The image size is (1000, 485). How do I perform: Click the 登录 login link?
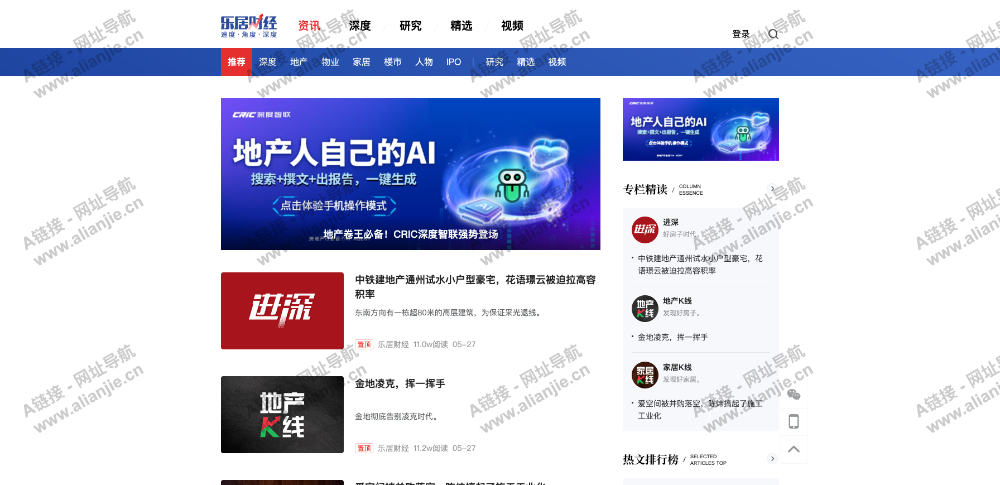pos(741,34)
